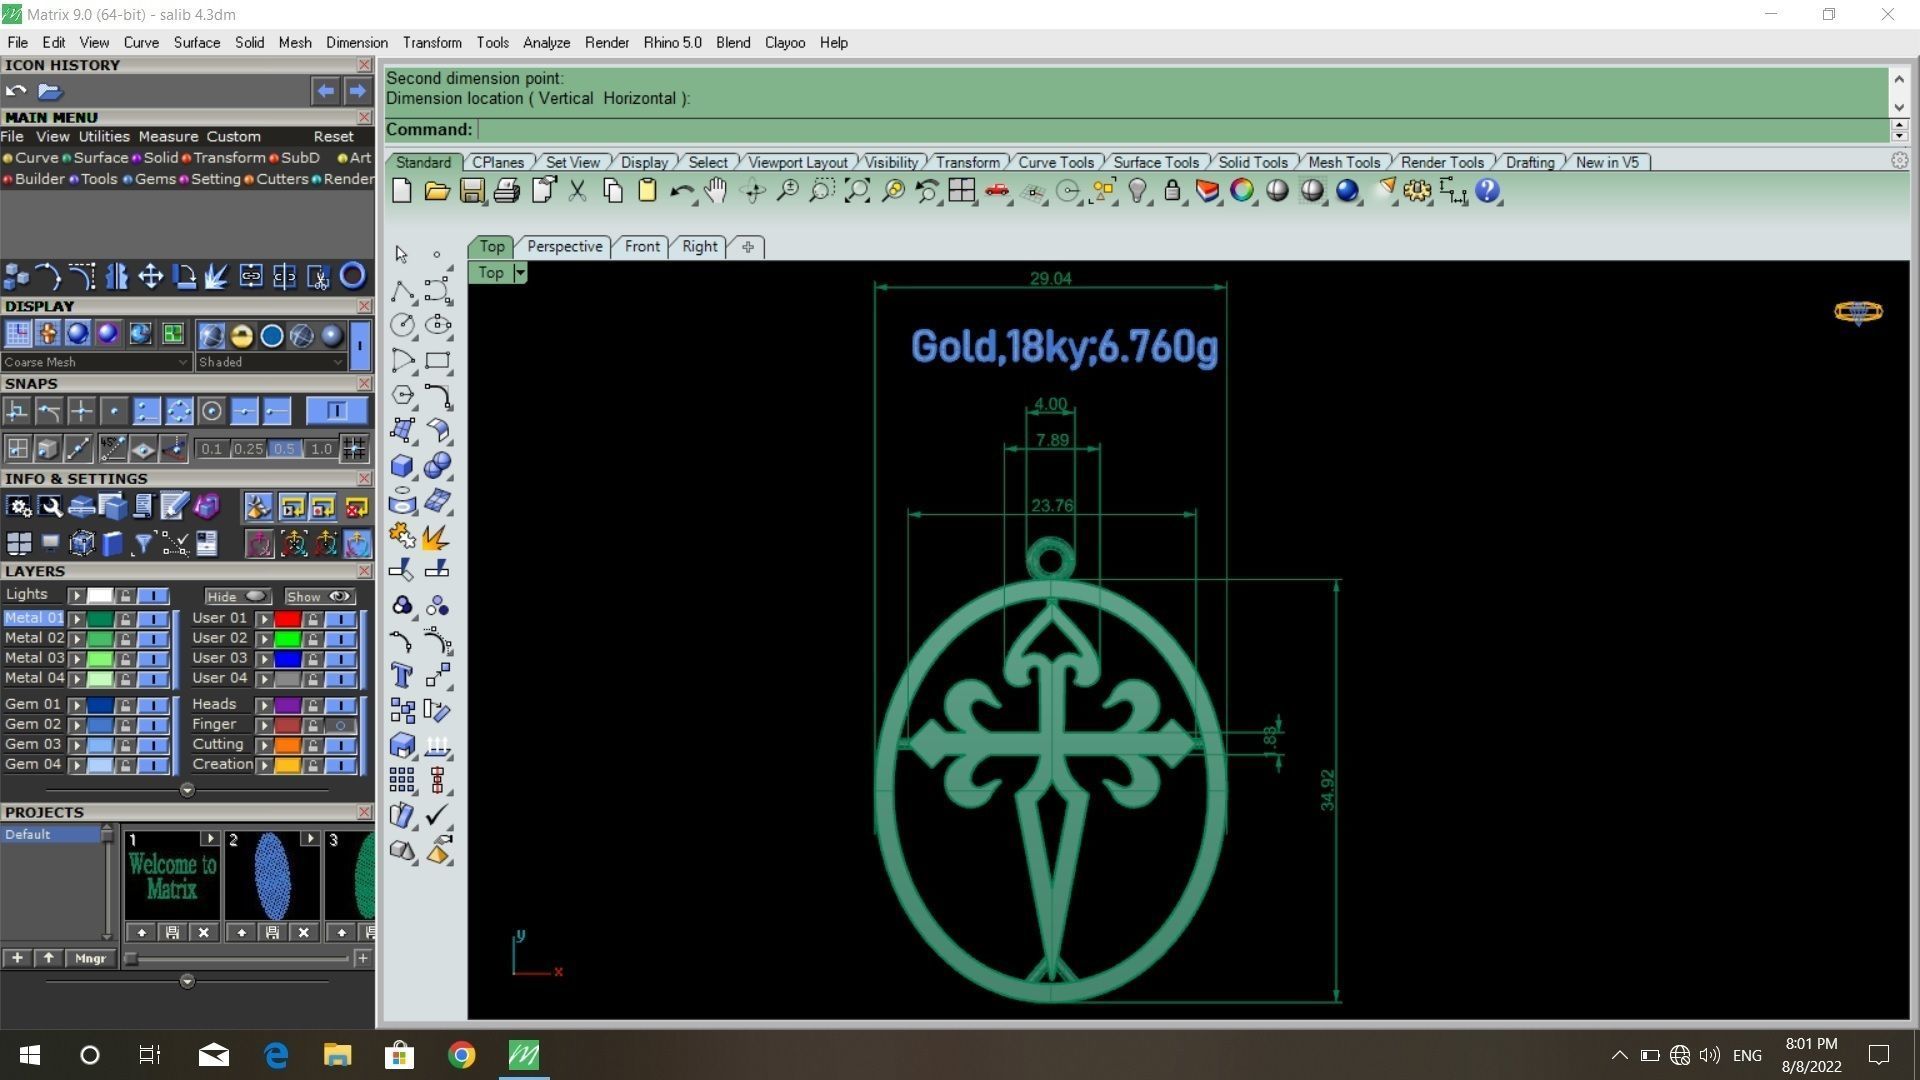Open the Drafting toolbar tab
Image resolution: width=1920 pixels, height=1080 pixels.
tap(1530, 162)
